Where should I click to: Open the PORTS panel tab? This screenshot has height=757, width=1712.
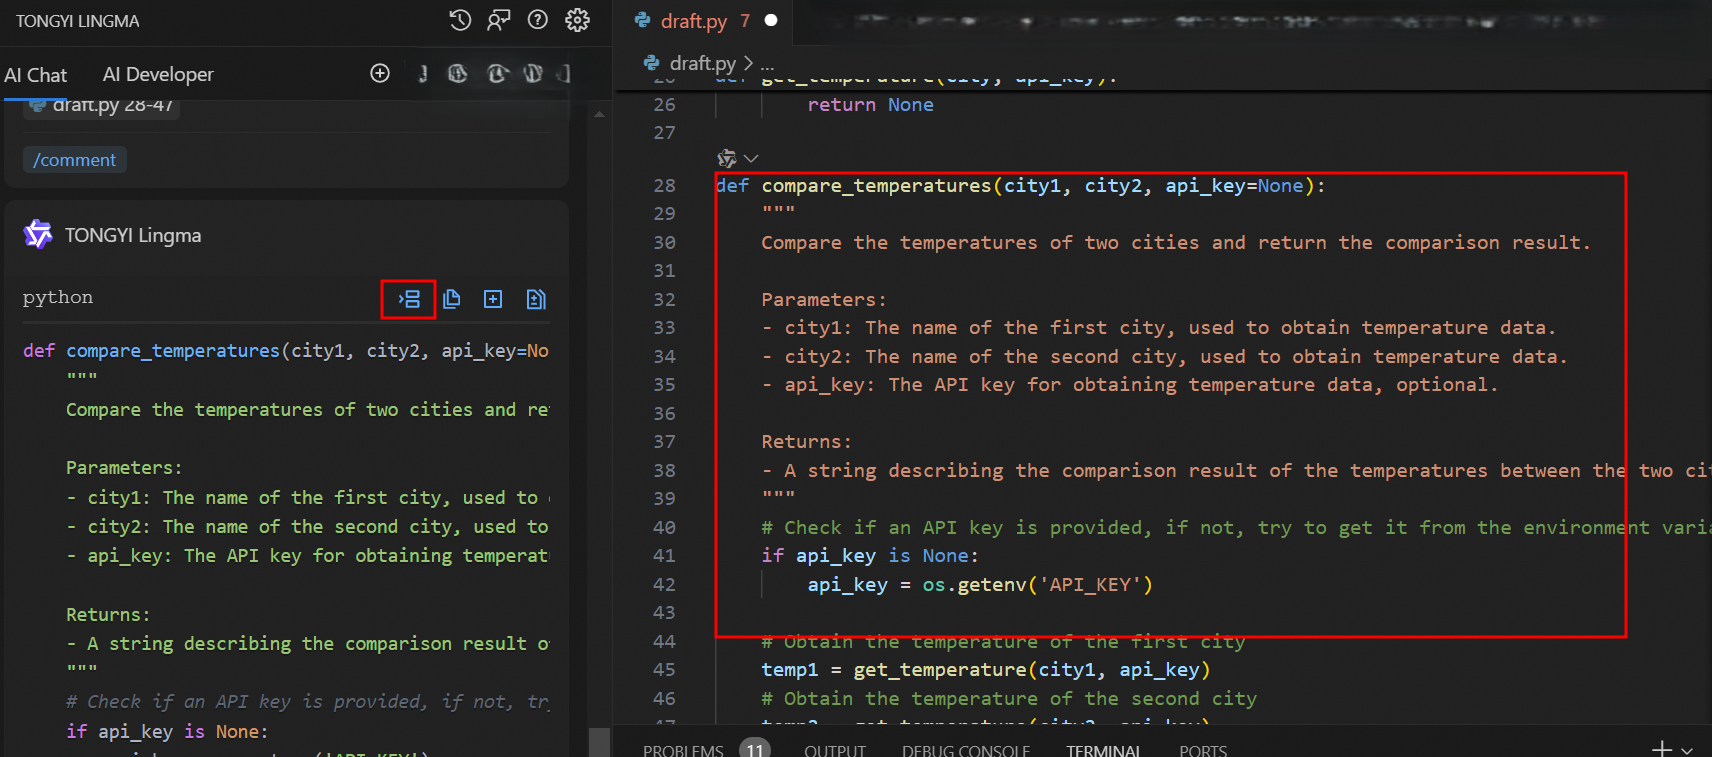1203,750
